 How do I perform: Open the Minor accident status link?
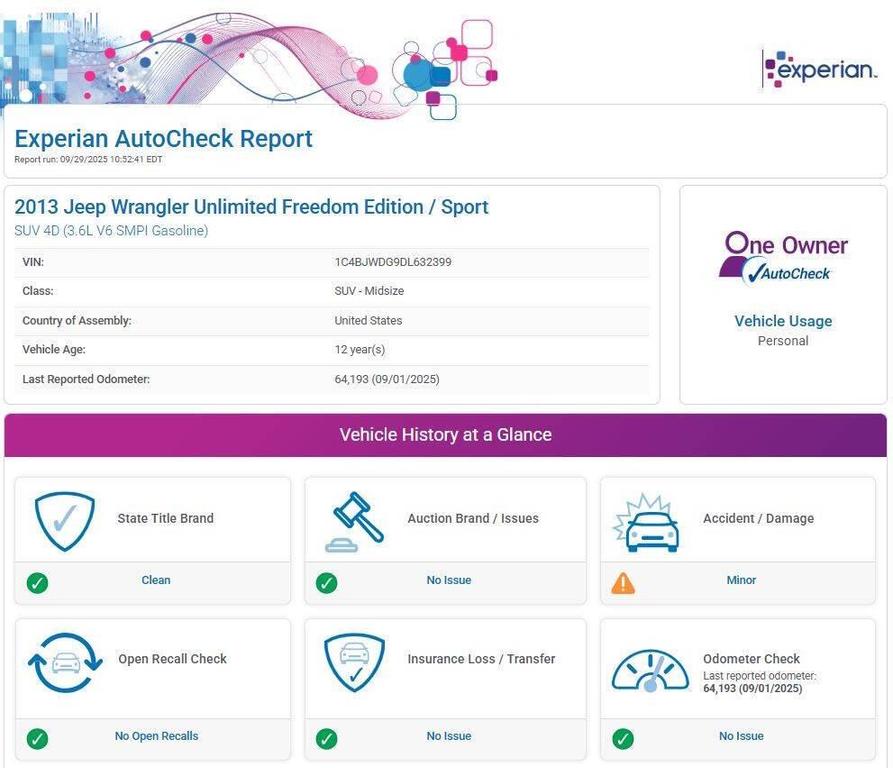click(x=741, y=580)
